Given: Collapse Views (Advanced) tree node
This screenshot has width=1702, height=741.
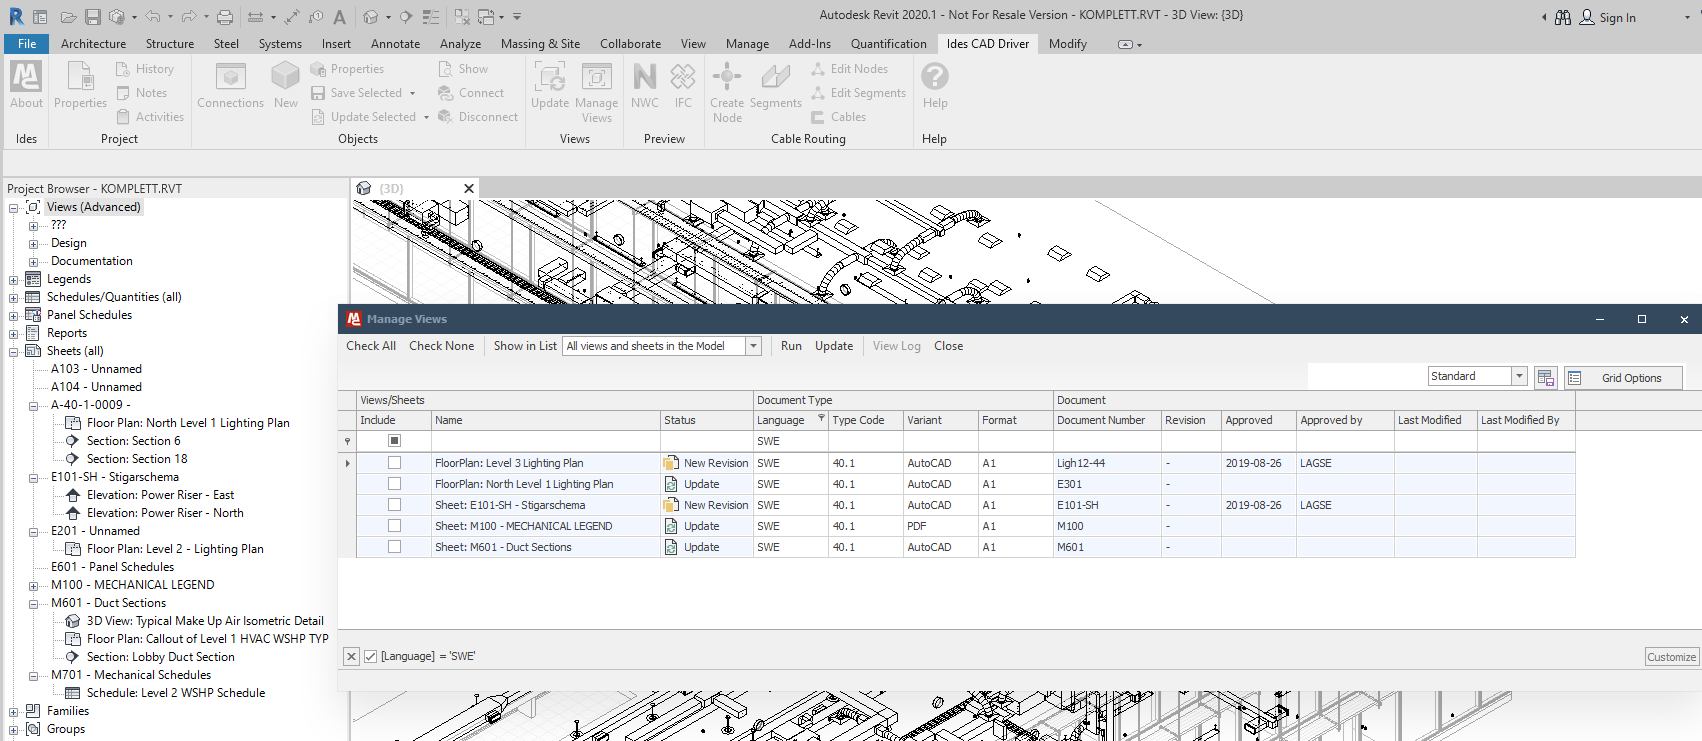Looking at the screenshot, I should point(14,208).
